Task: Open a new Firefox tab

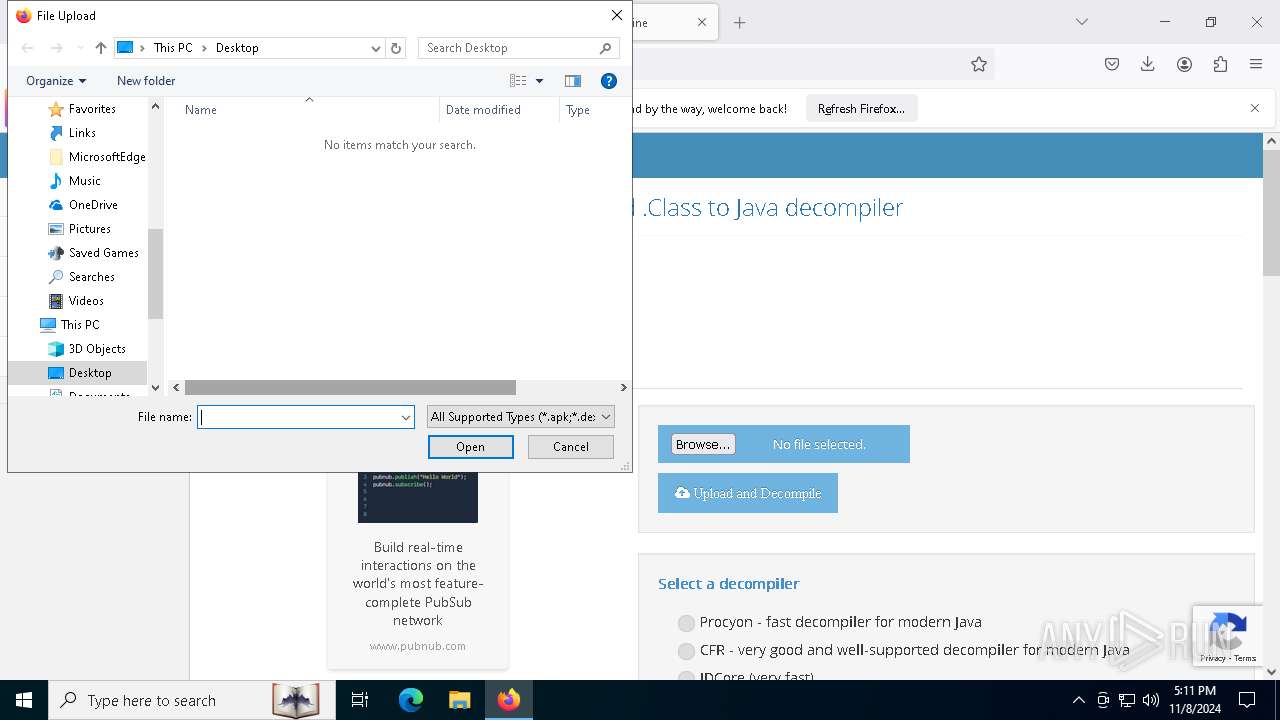Action: [x=740, y=22]
